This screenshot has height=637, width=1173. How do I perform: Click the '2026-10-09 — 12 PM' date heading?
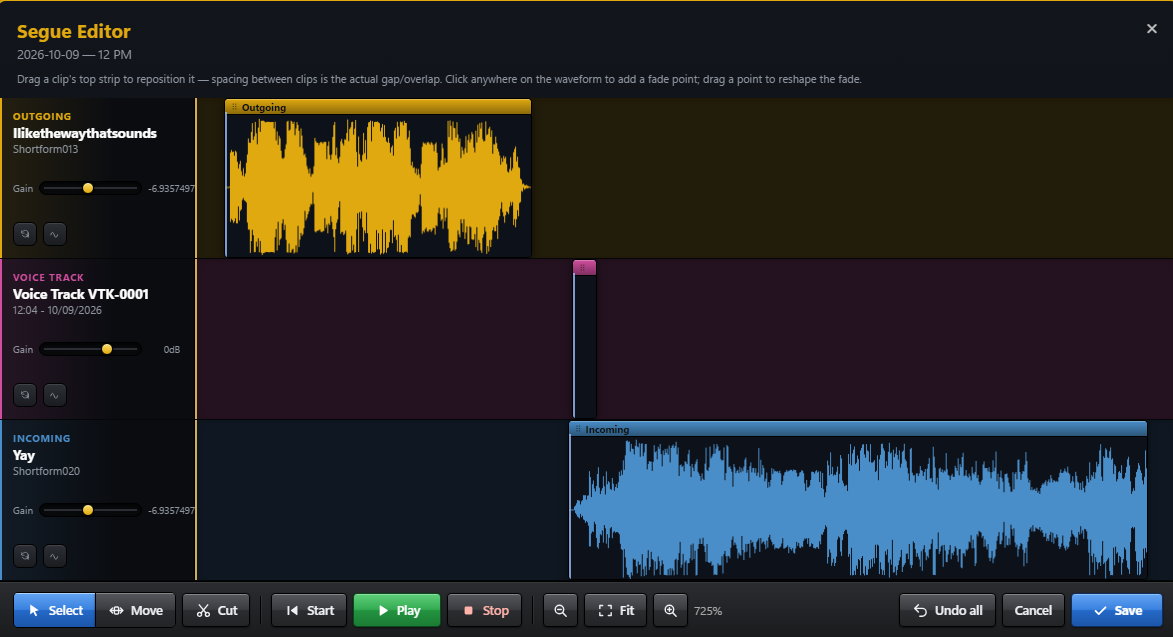click(x=74, y=55)
